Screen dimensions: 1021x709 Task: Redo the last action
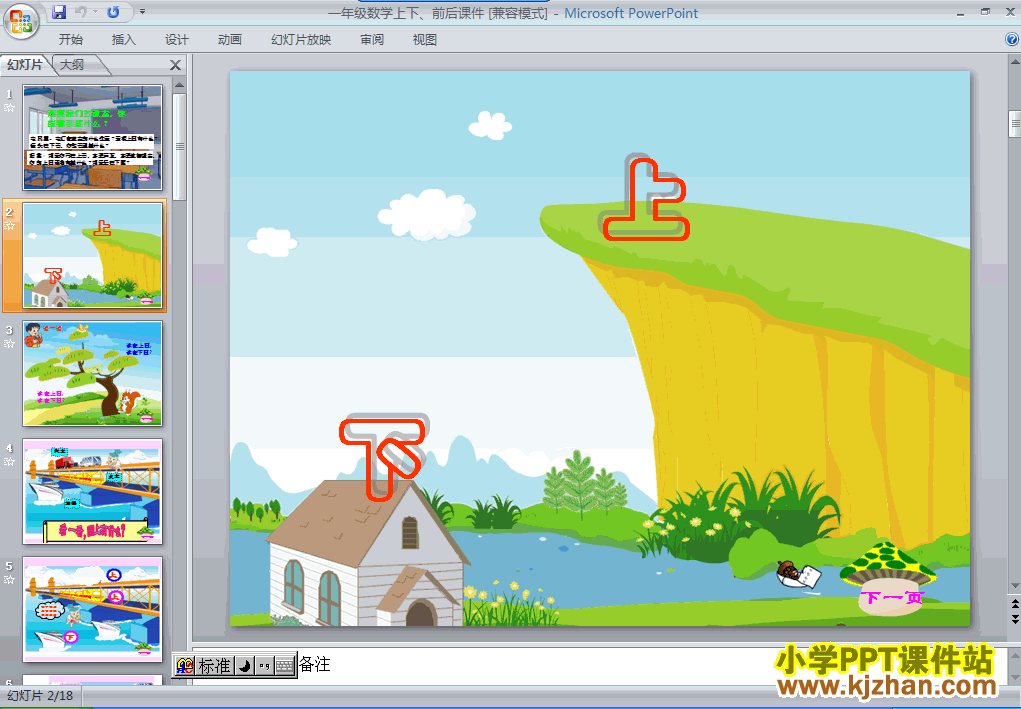[113, 12]
